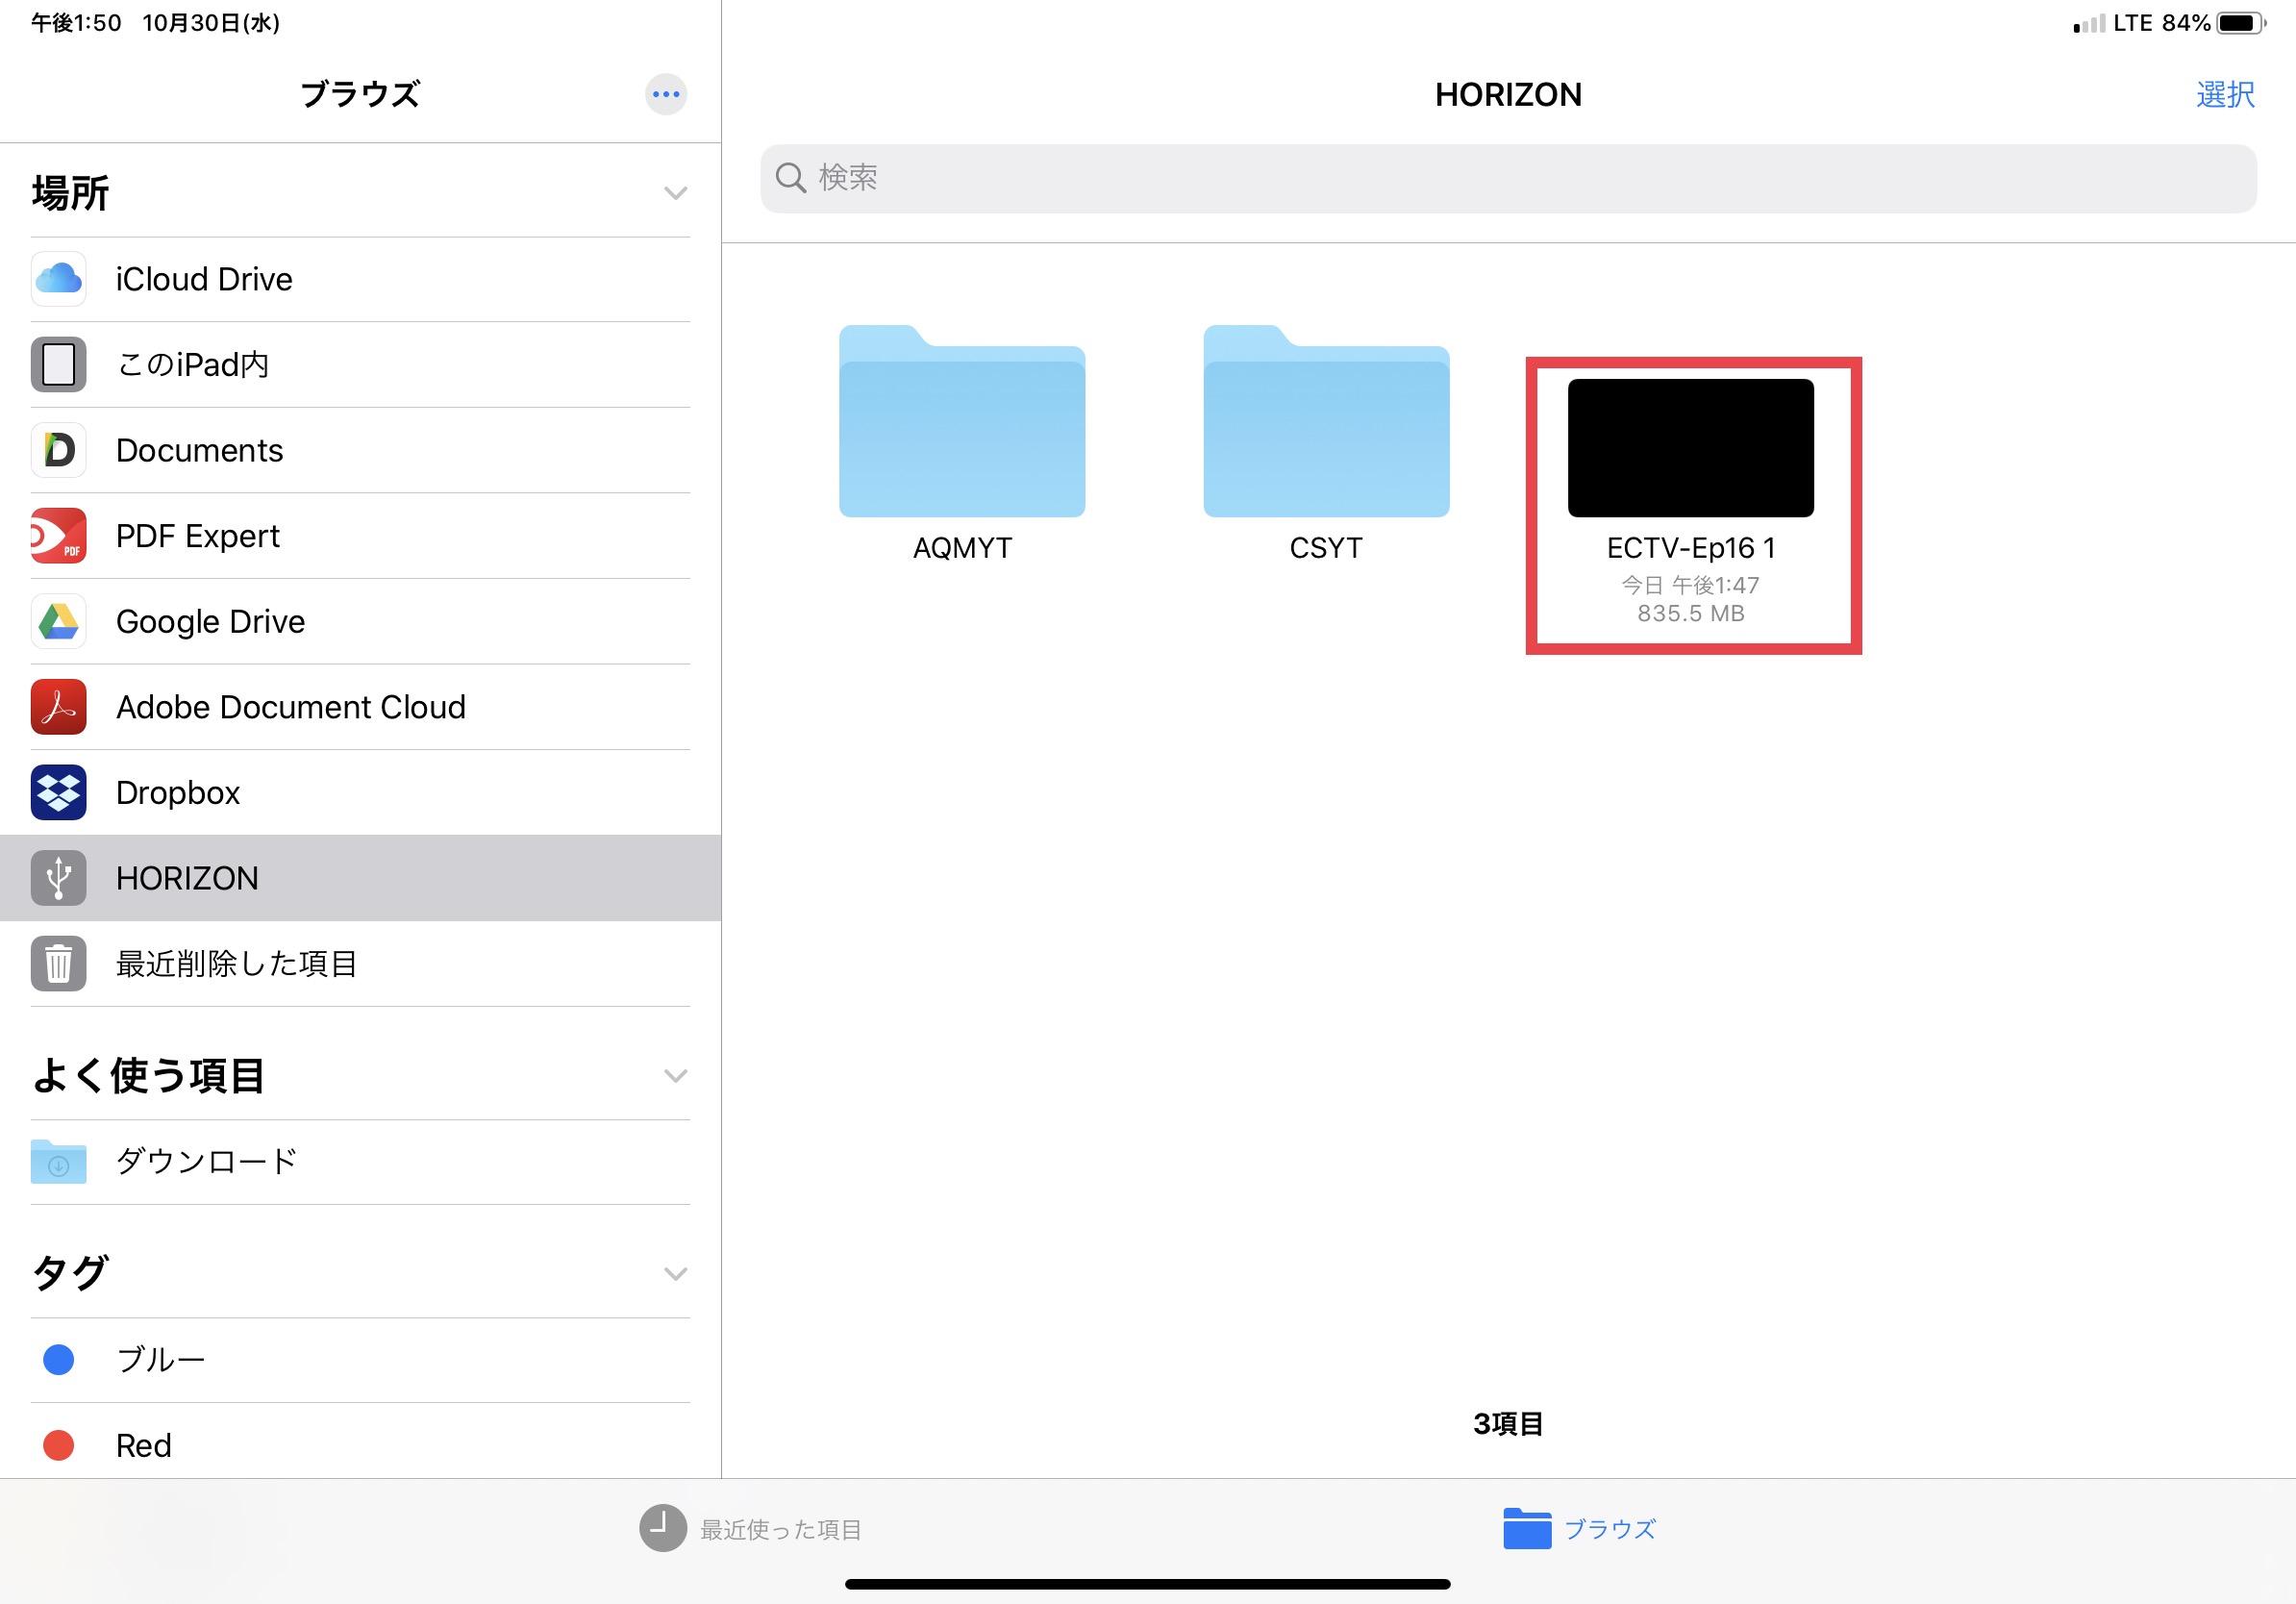Collapse the 場所 section chevron
This screenshot has height=1604, width=2296.
[675, 193]
